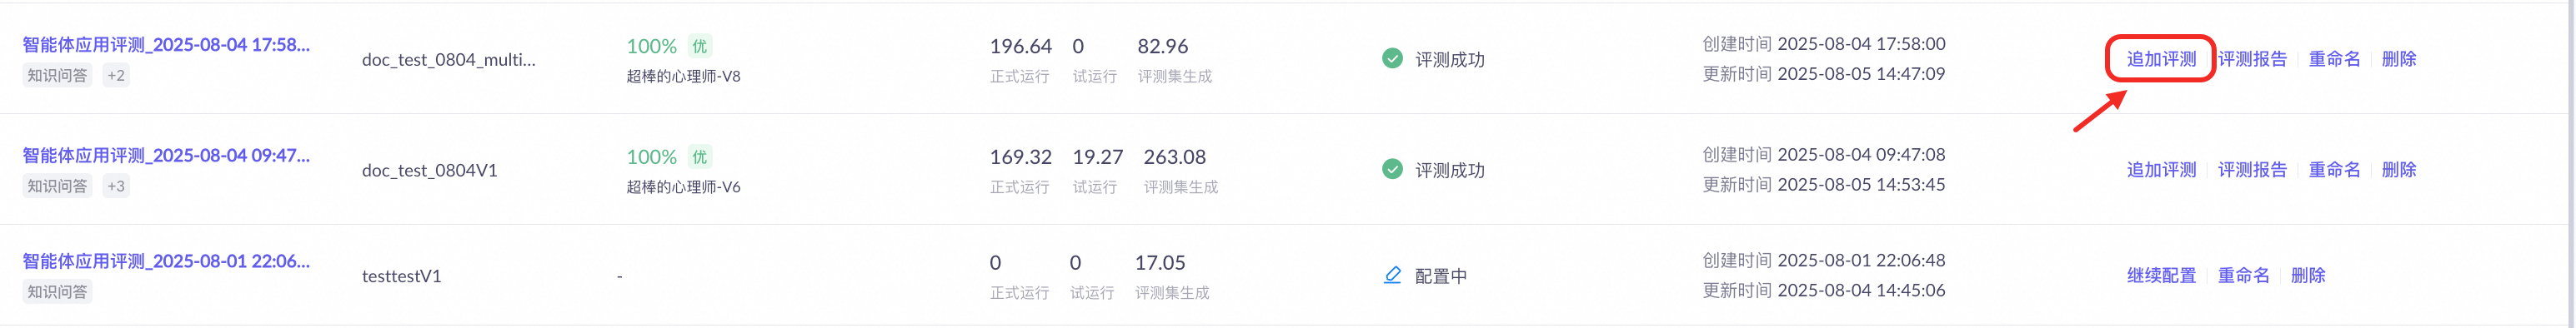Click 重命名 in the testtestV1 row
This screenshot has width=2576, height=328.
click(2243, 275)
